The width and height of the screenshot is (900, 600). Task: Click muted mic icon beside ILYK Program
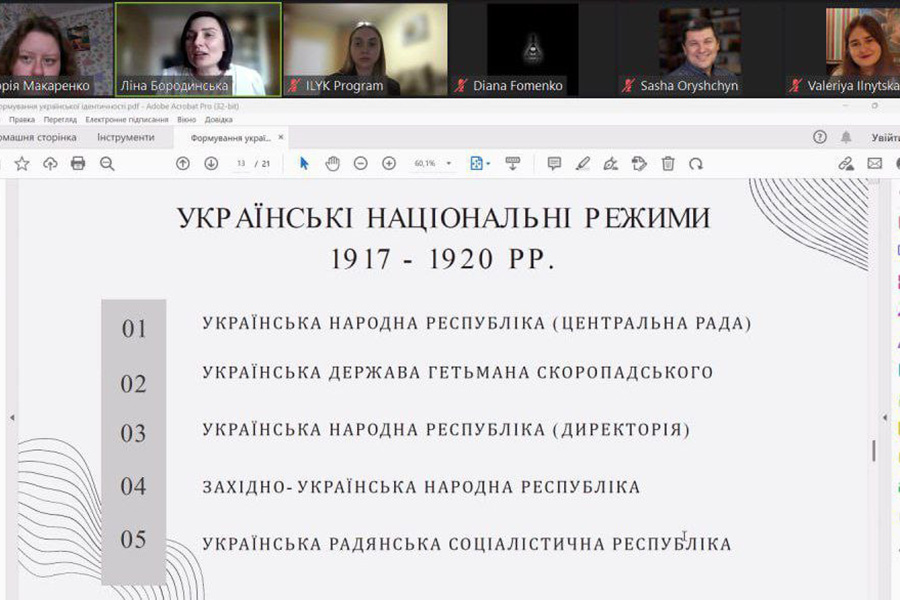coord(294,86)
